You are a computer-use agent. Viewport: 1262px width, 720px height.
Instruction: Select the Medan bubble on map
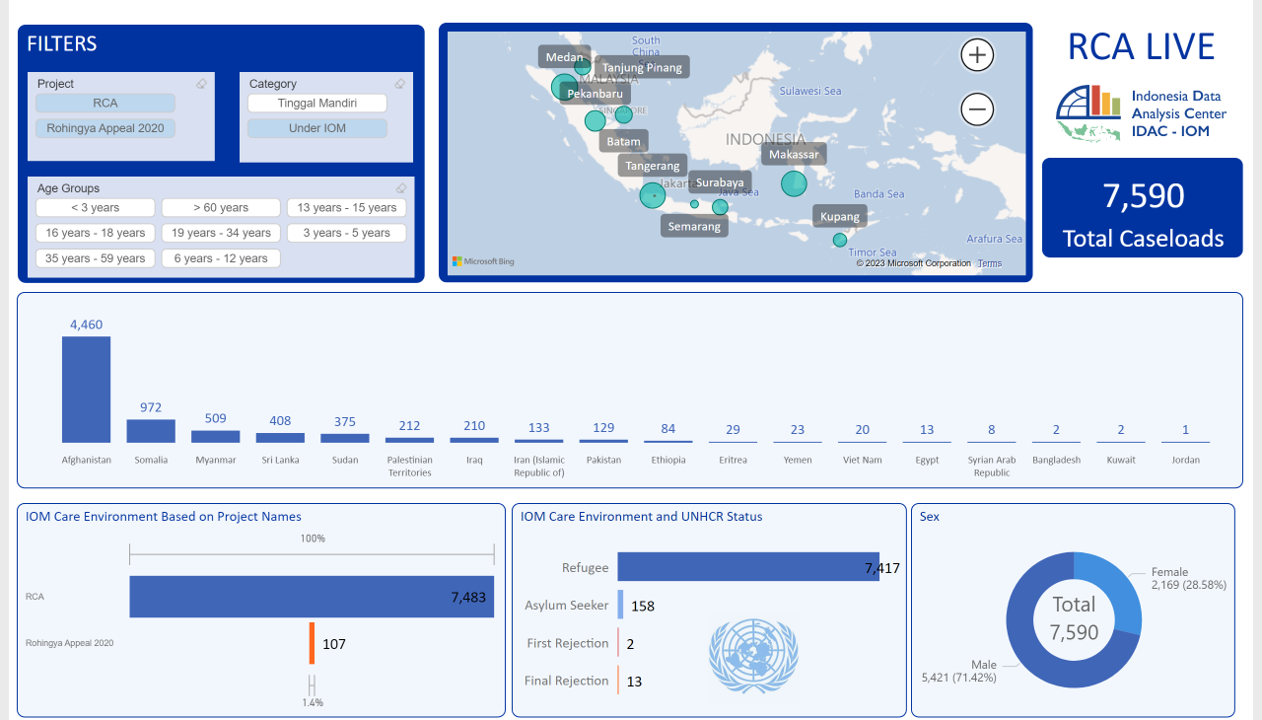(564, 87)
